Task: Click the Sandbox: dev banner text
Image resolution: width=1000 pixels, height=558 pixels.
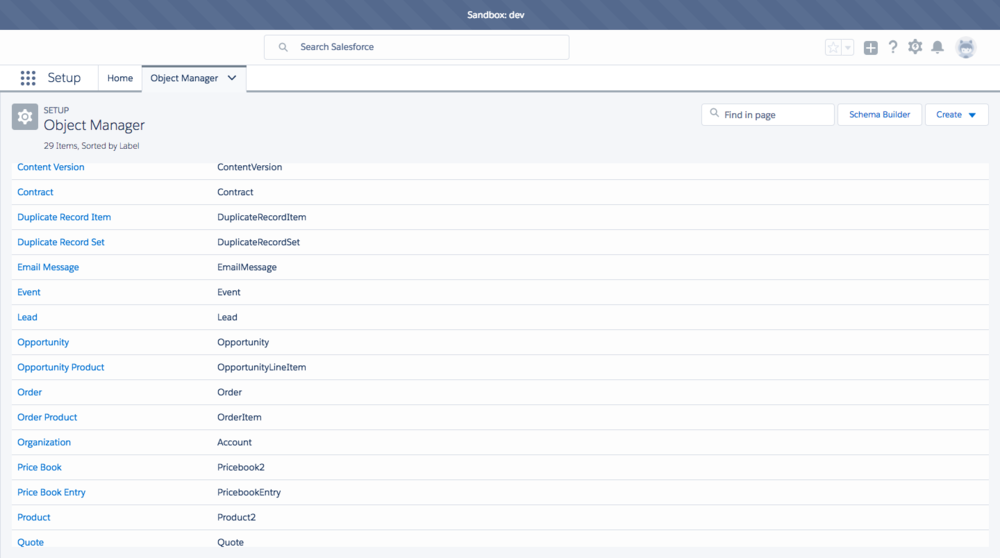Action: coord(496,15)
